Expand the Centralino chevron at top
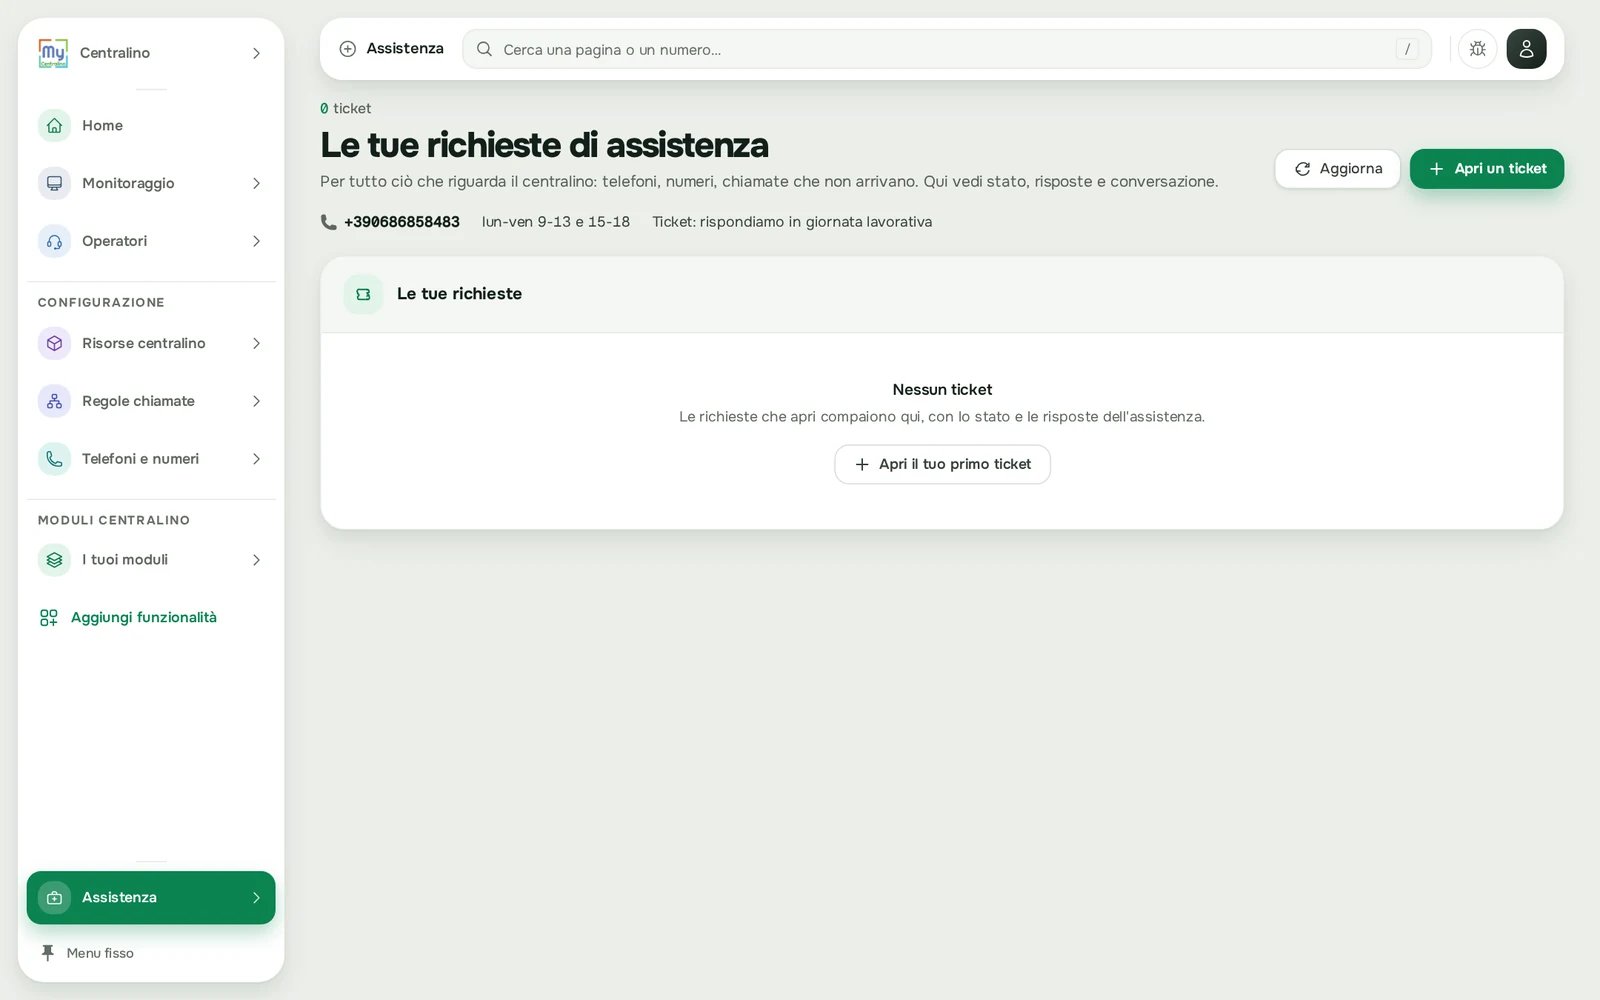Image resolution: width=1600 pixels, height=1000 pixels. tap(256, 53)
